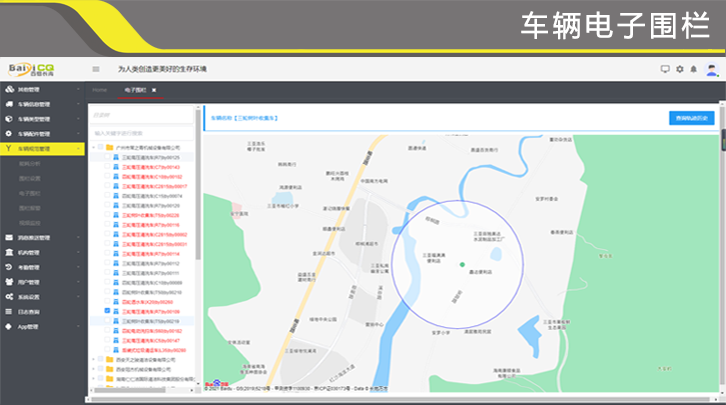Screen dimensions: 726x405
Task: Click the BaiyiCG logo
Action: tap(32, 68)
